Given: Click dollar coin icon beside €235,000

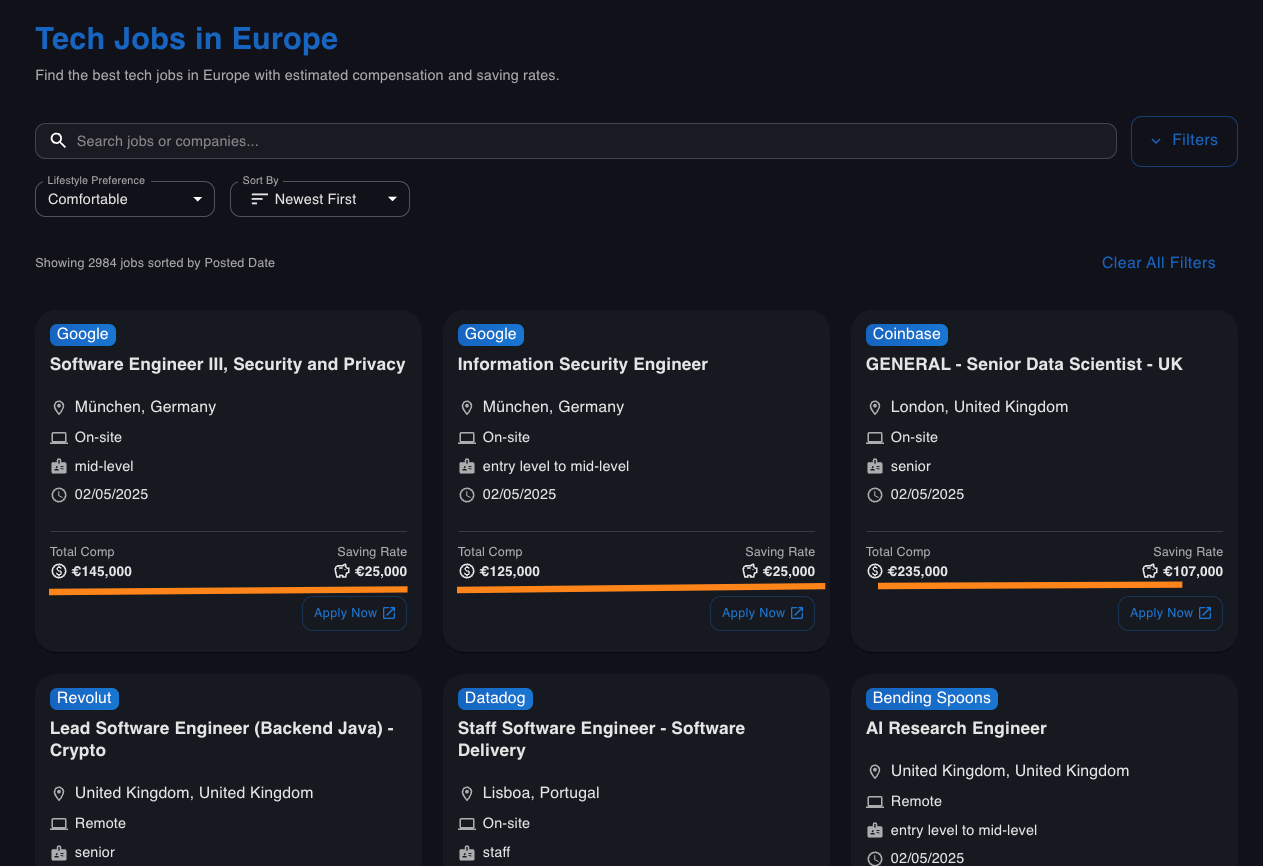Looking at the screenshot, I should tap(874, 572).
